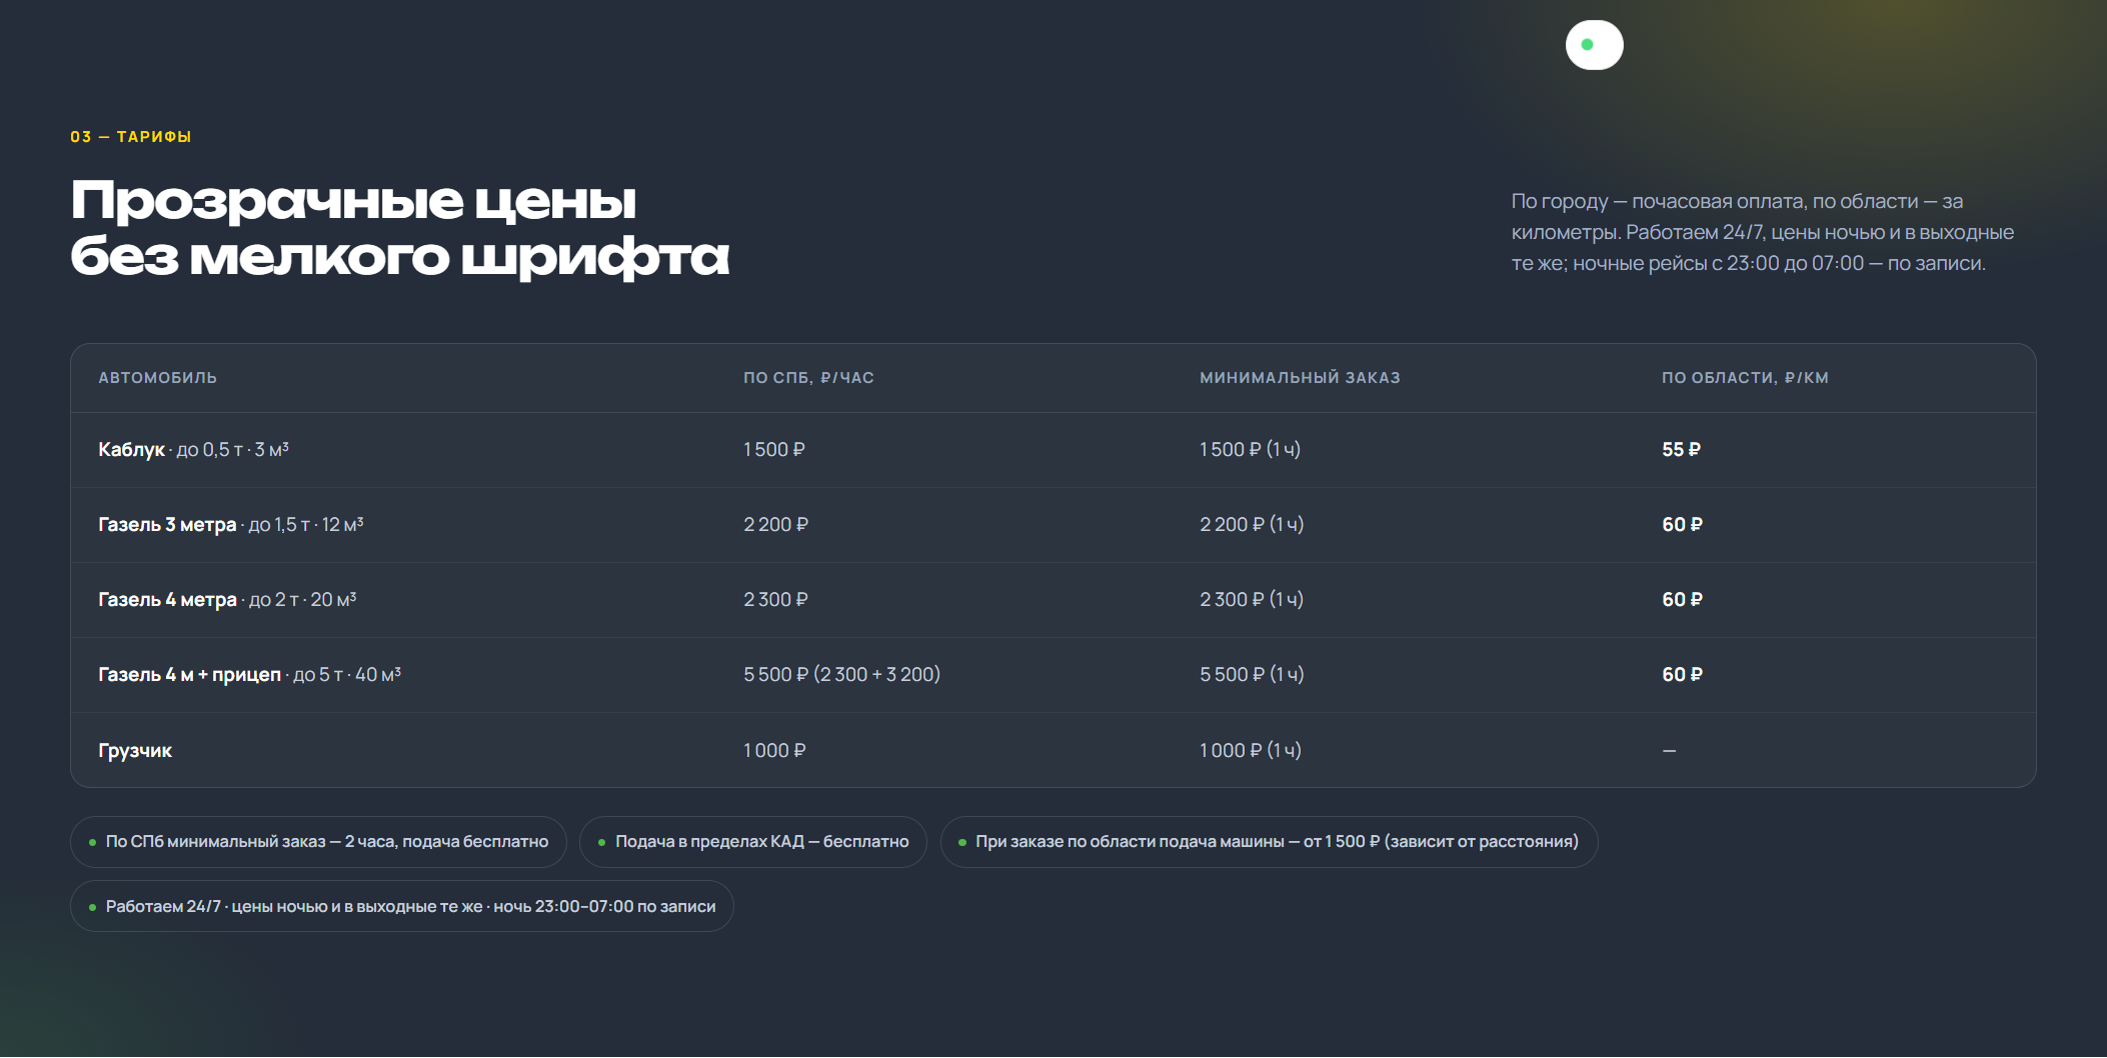The width and height of the screenshot is (2107, 1058).
Task: Click the chip "По СПб минимальный заказ — 2 часа"
Action: pos(318,842)
